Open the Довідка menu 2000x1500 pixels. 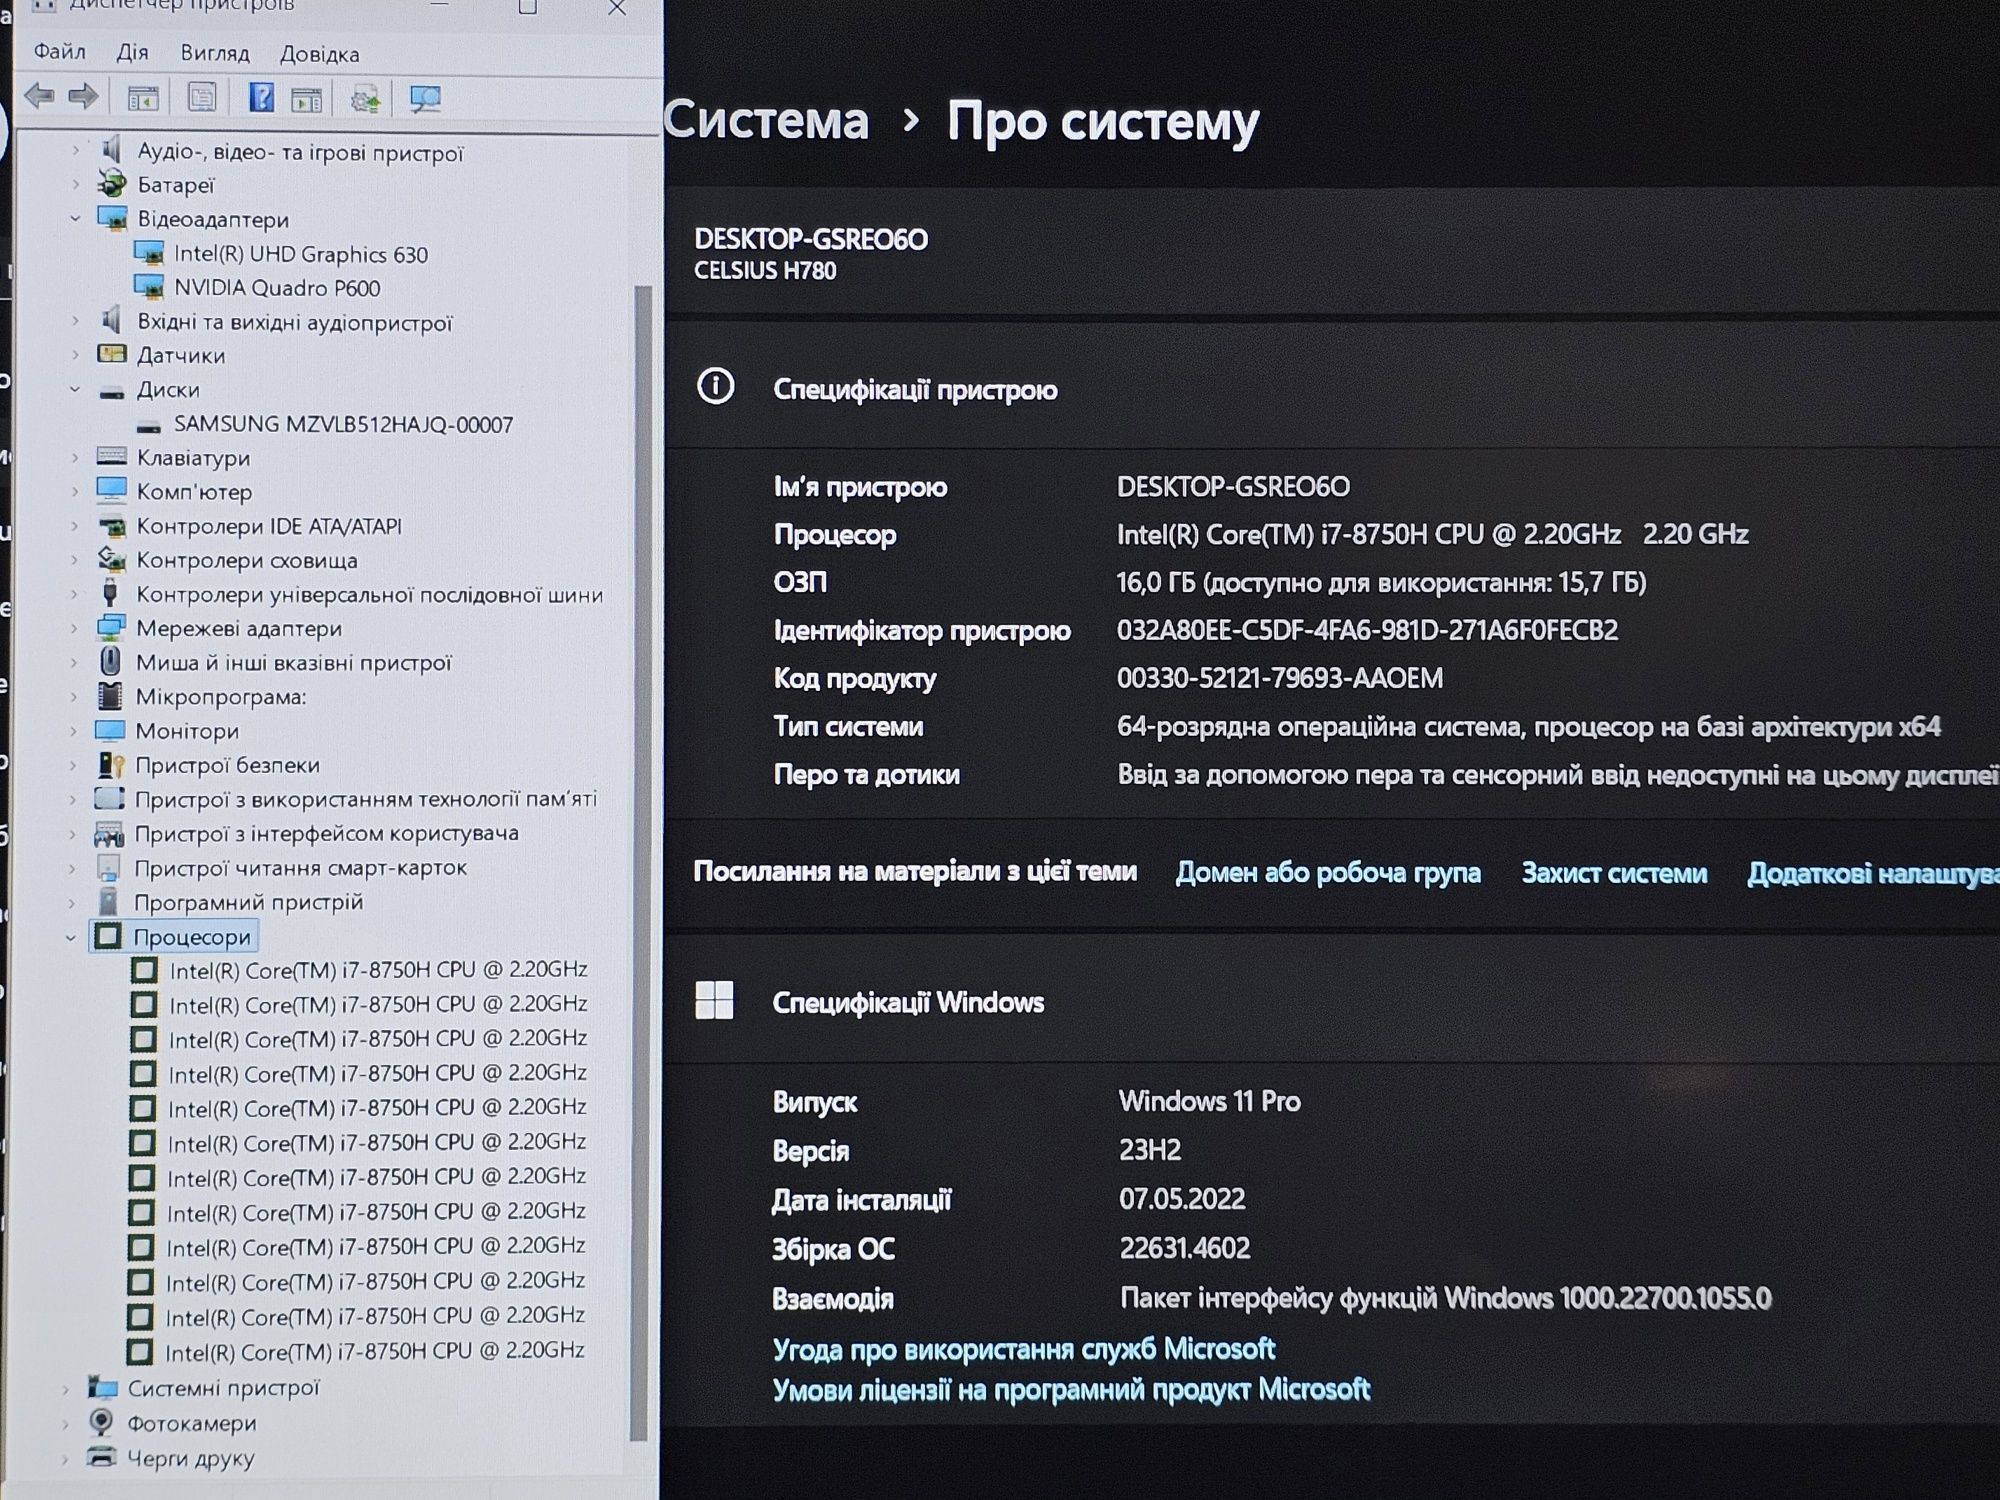(319, 54)
